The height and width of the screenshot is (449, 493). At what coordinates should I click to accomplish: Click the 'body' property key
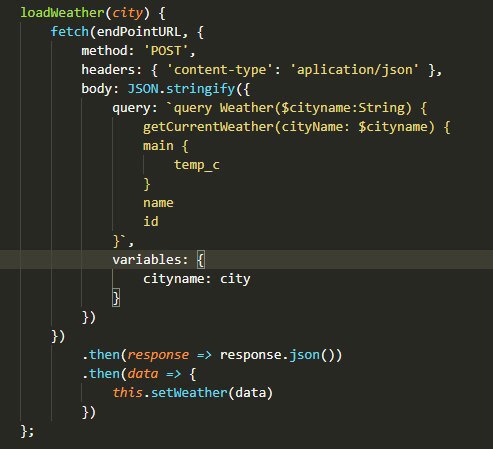[97, 89]
